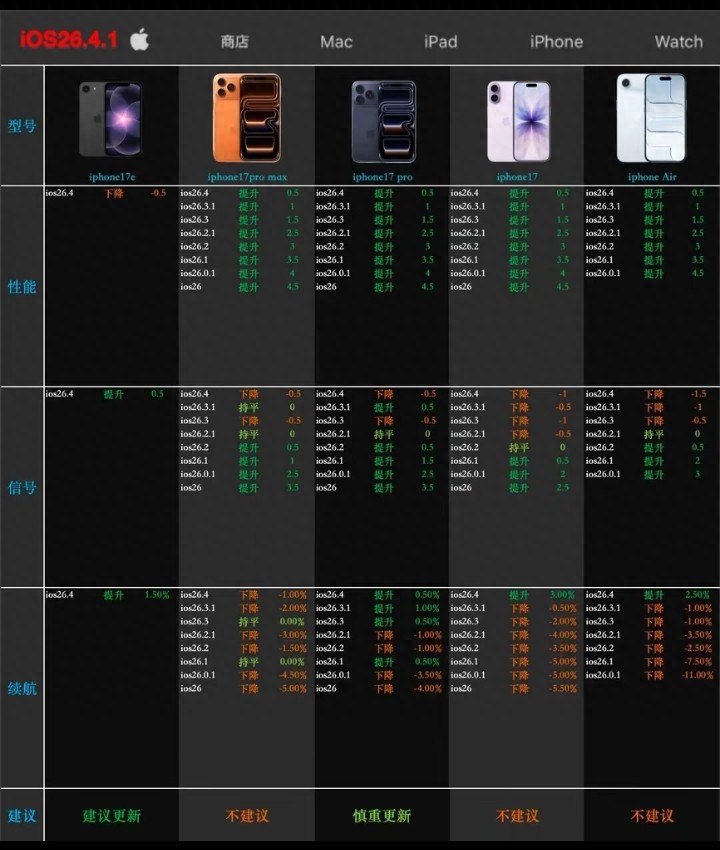
Task: Click 4.5 performance value in iphone Air column
Action: click(x=698, y=273)
